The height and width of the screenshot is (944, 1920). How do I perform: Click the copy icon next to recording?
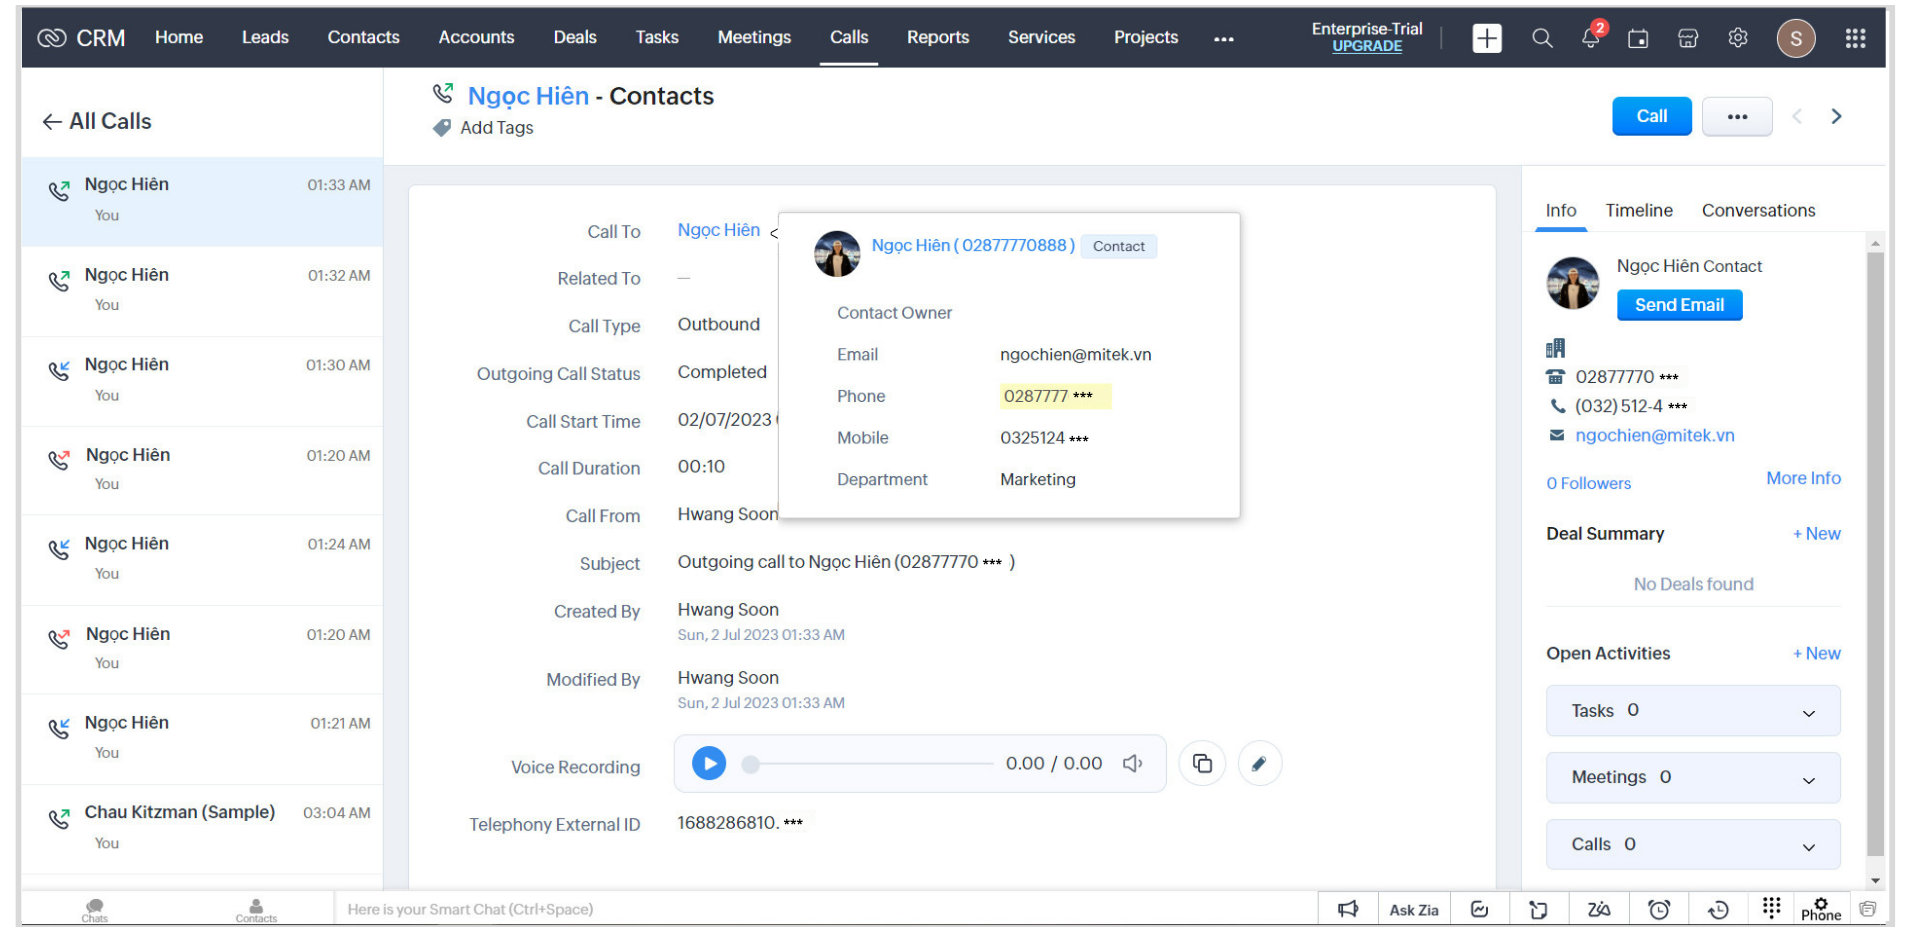(1202, 764)
